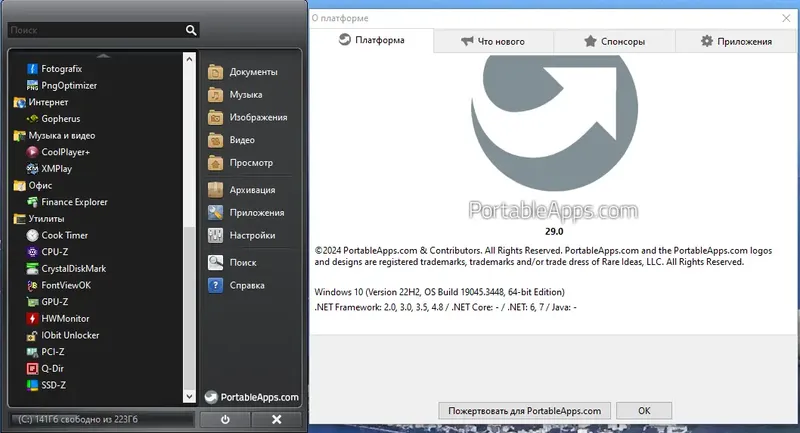Click the power eject button
Screen dimensions: 800x433
[x=225, y=419]
